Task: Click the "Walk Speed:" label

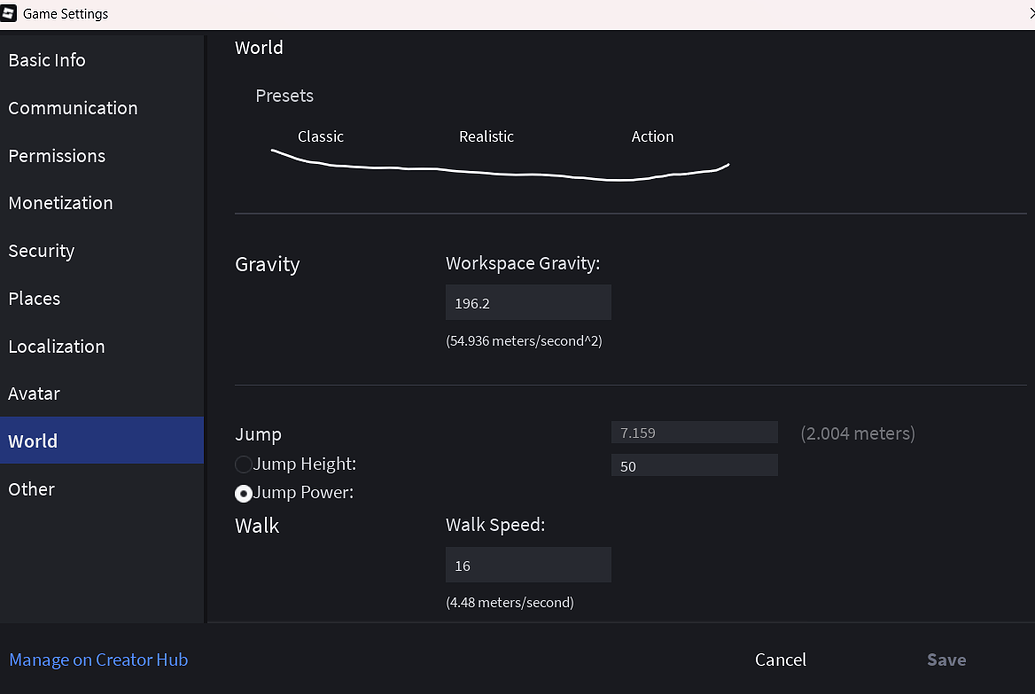Action: pos(496,525)
